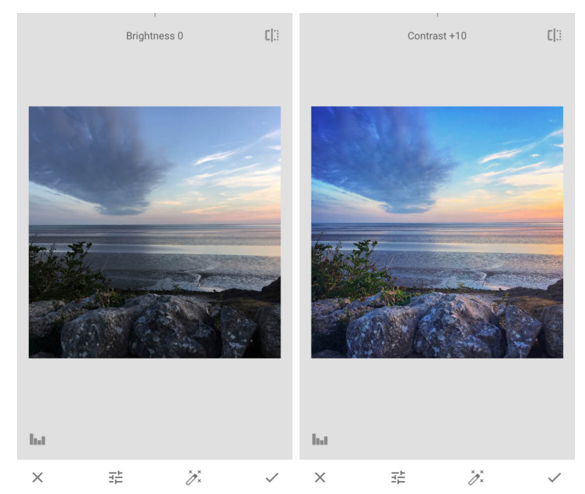The width and height of the screenshot is (585, 494).
Task: Click slider center tick above Brightness
Action: point(155,15)
